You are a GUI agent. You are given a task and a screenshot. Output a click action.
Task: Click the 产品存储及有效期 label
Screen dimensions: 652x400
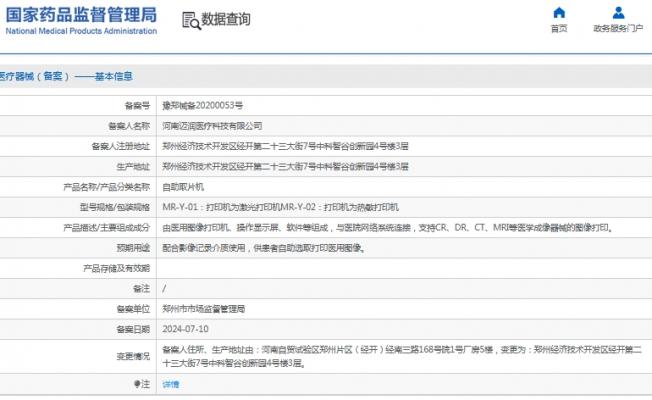coord(116,268)
